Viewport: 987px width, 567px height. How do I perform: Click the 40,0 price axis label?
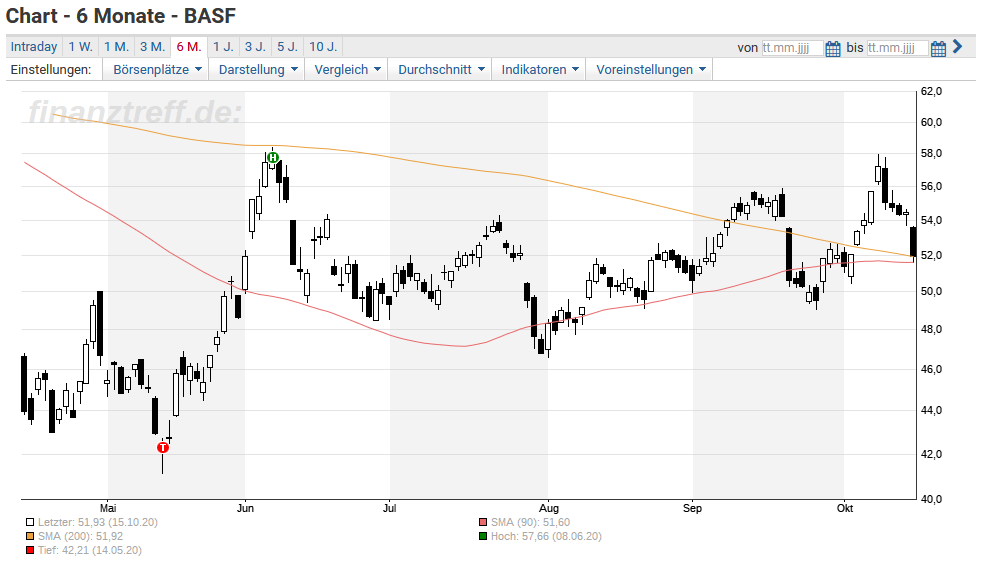[931, 499]
